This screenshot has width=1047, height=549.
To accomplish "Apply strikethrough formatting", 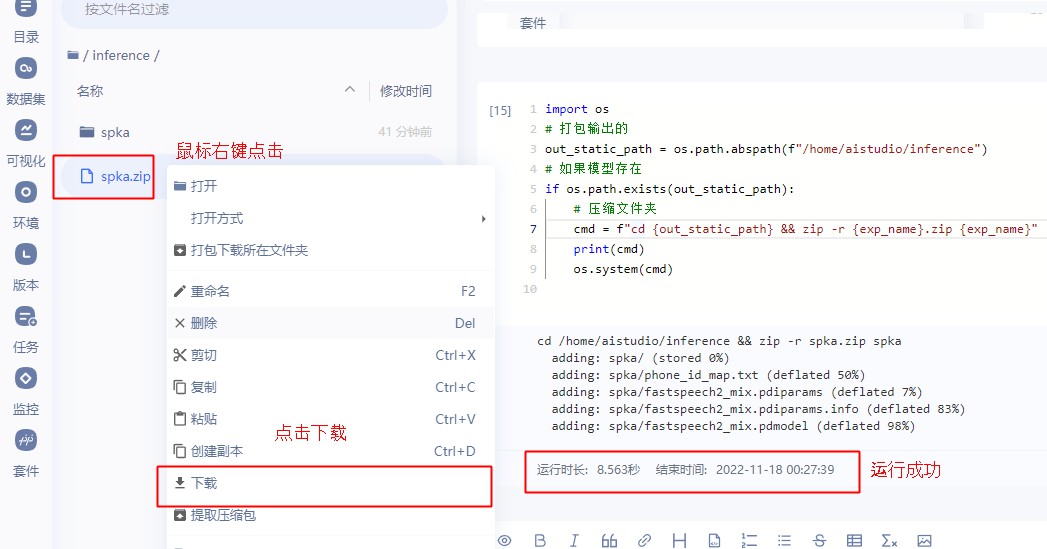I will [x=819, y=540].
